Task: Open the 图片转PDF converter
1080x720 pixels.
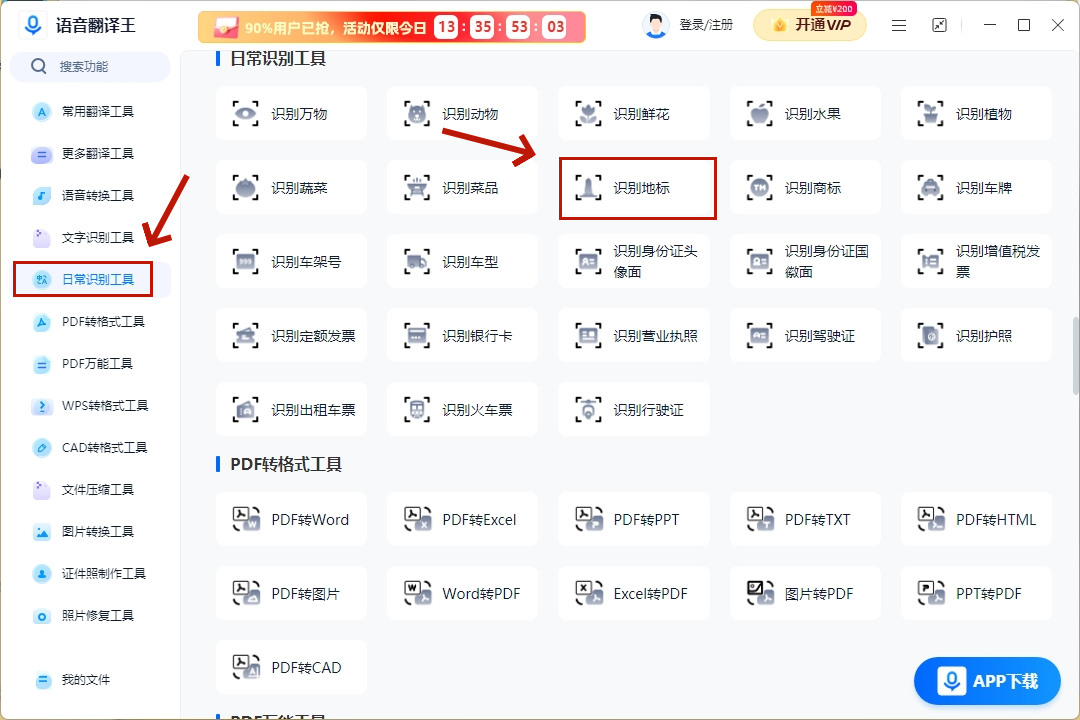Action: coord(805,593)
